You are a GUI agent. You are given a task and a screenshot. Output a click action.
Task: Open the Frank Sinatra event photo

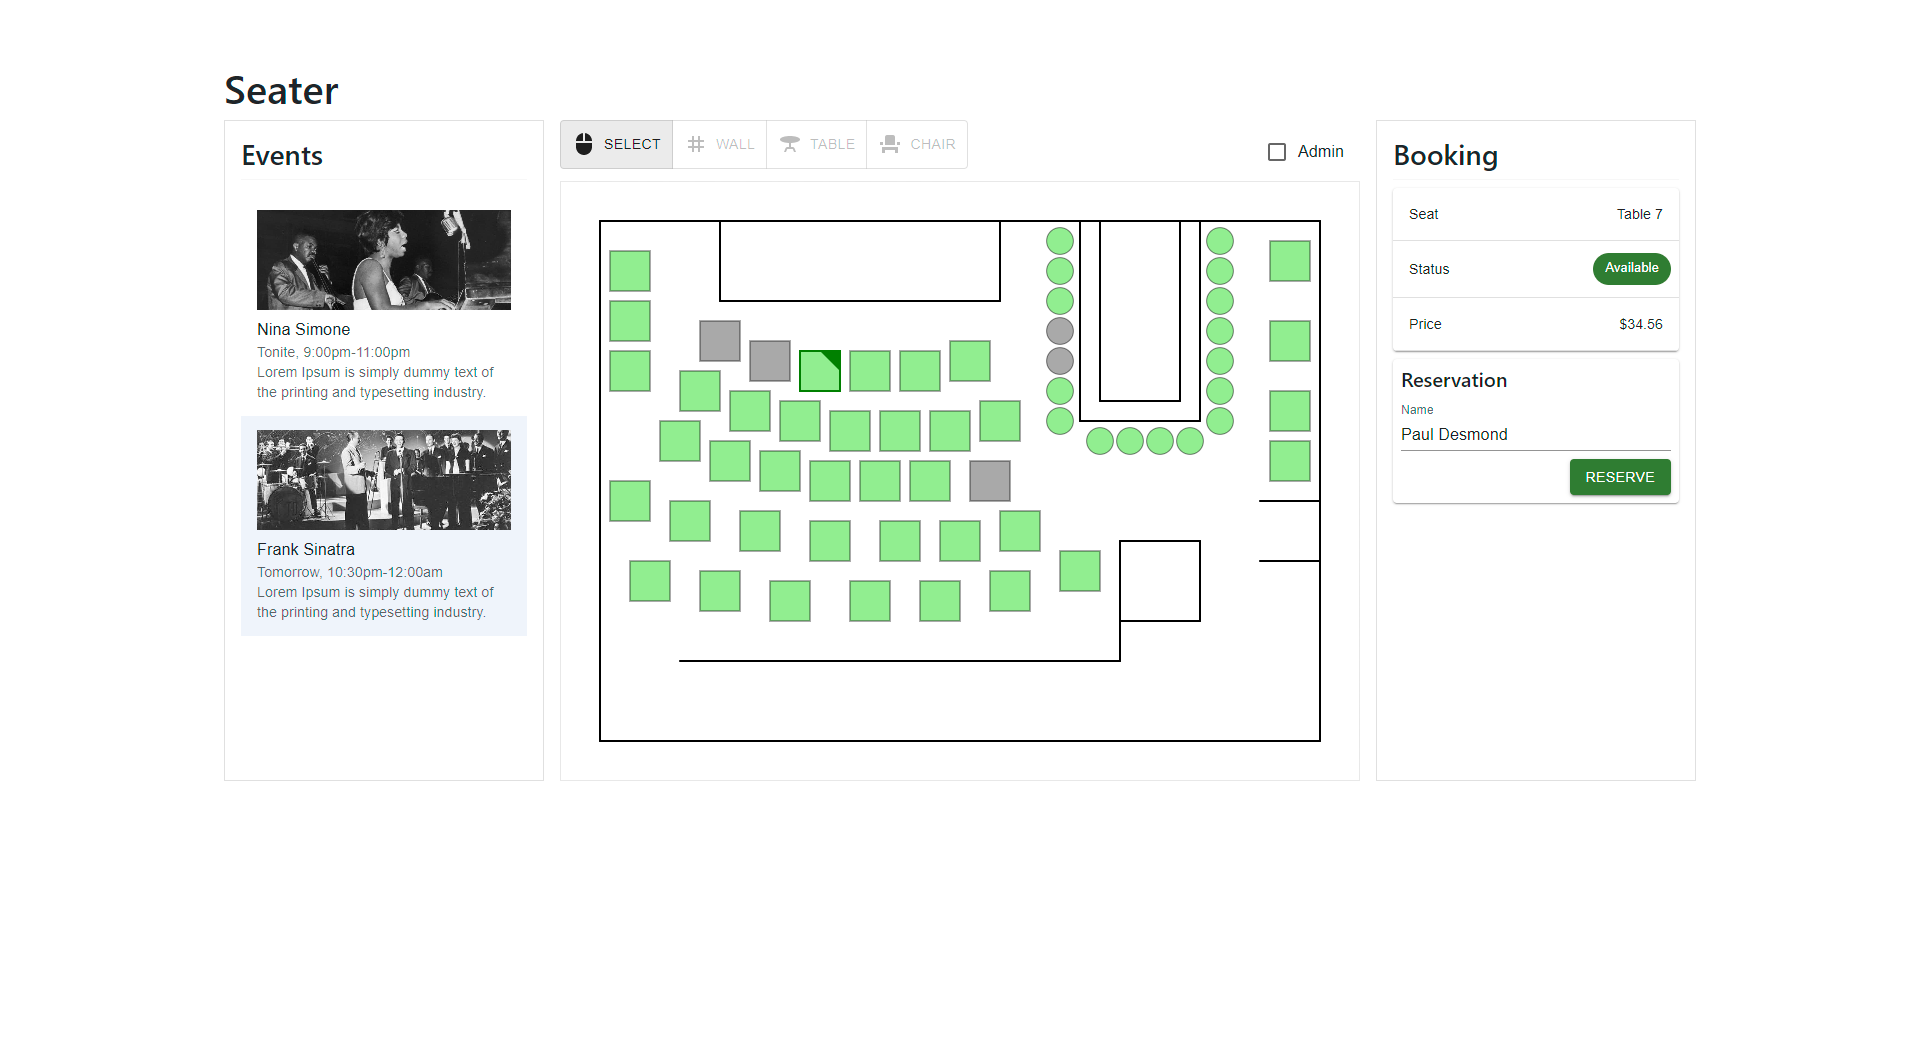click(x=384, y=480)
